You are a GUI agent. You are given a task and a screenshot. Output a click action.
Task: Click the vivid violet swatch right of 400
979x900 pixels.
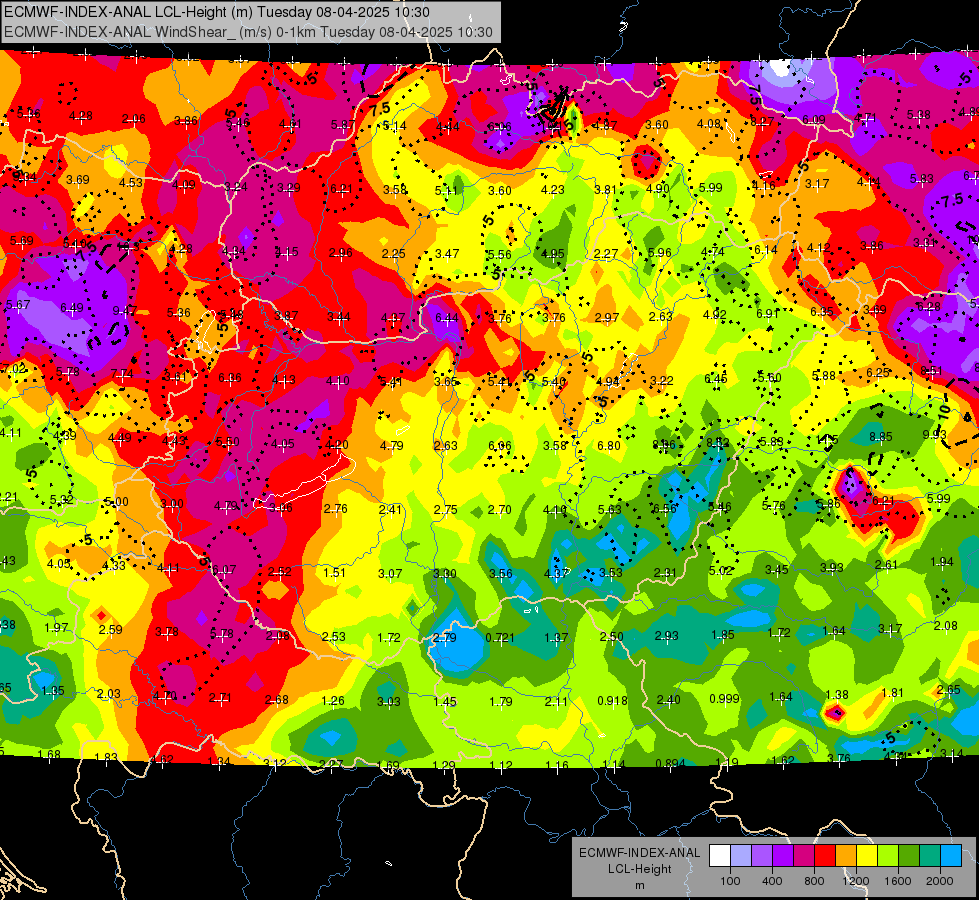point(783,856)
